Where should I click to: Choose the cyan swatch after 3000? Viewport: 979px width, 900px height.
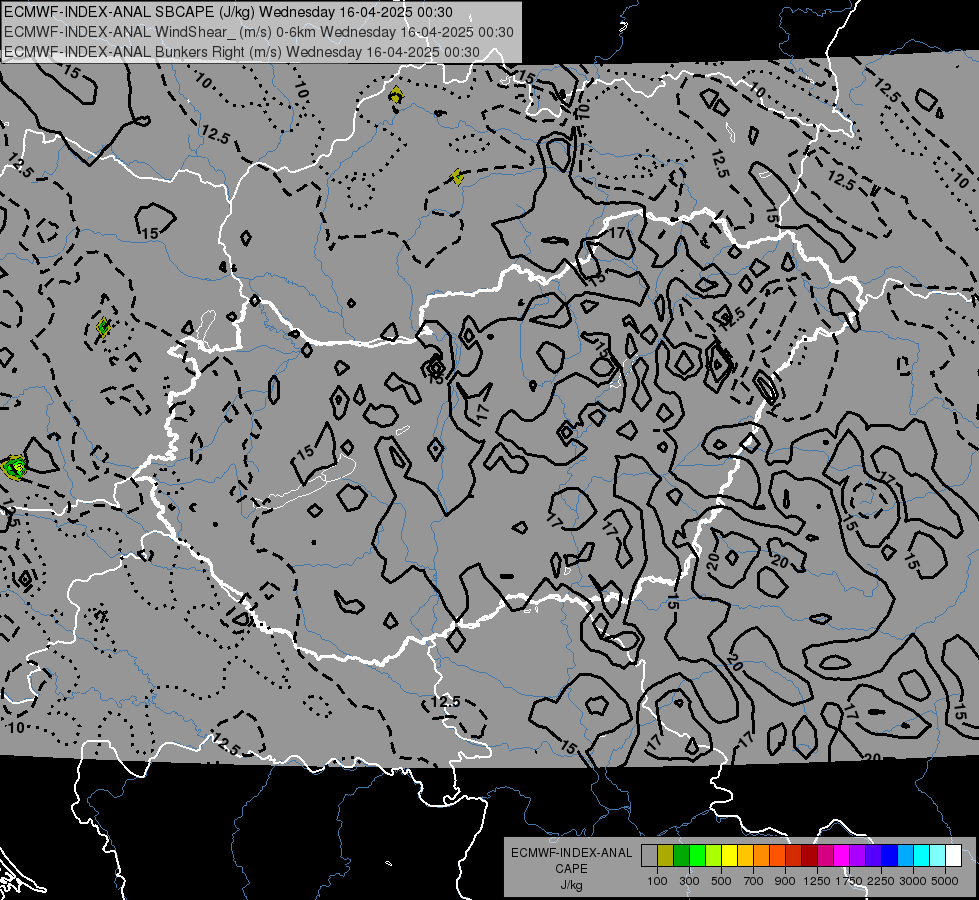[x=922, y=856]
